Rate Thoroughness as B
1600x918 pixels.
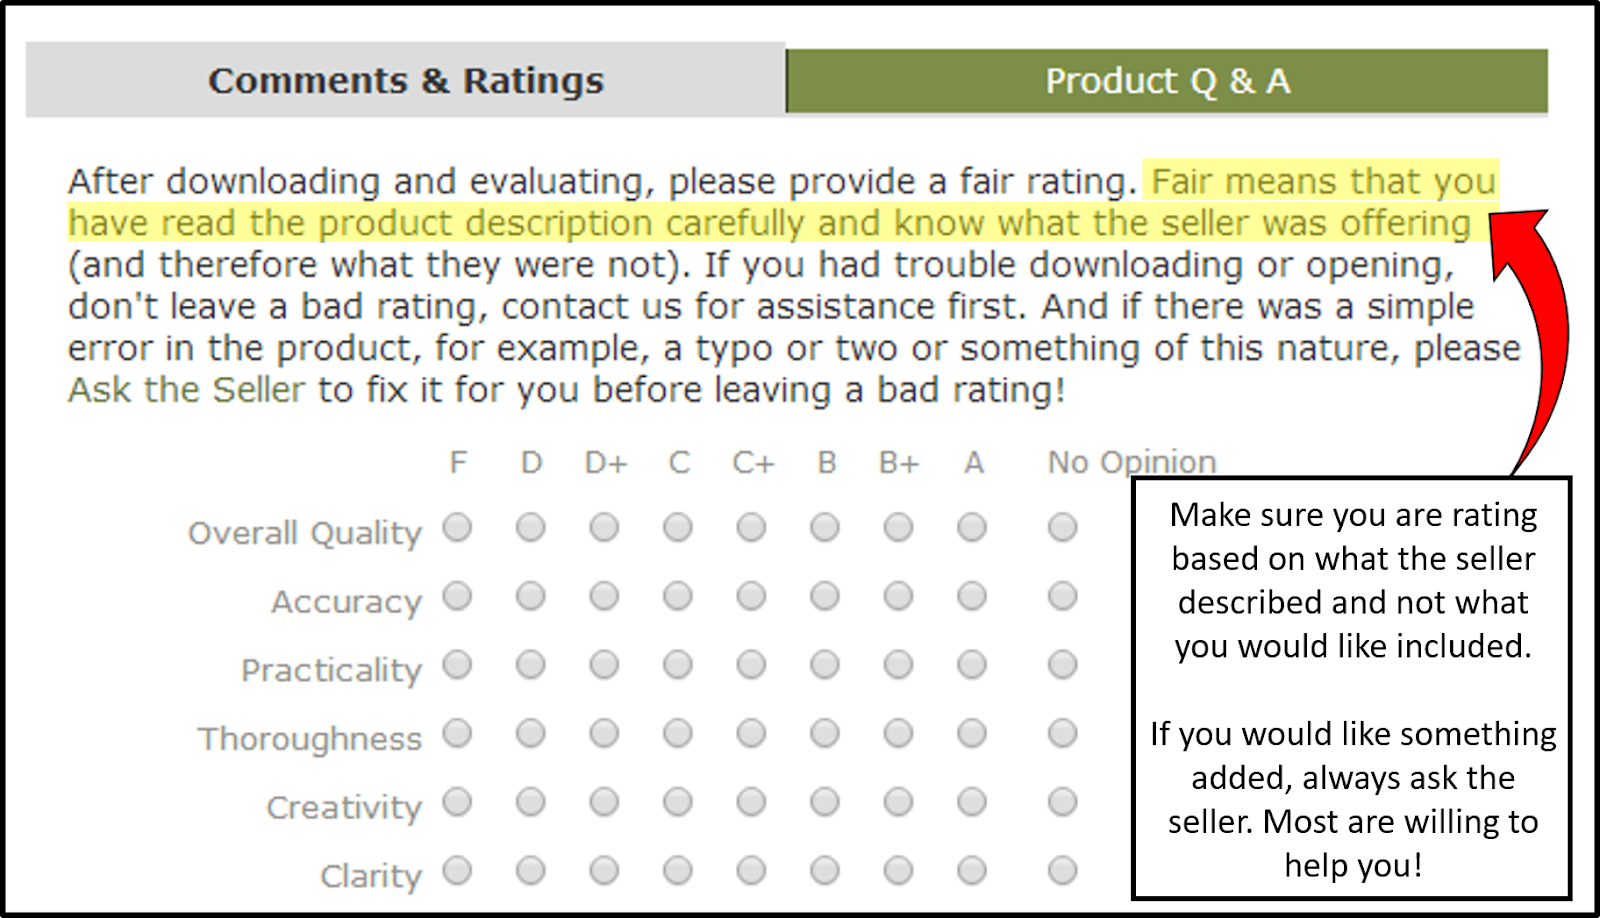click(825, 734)
